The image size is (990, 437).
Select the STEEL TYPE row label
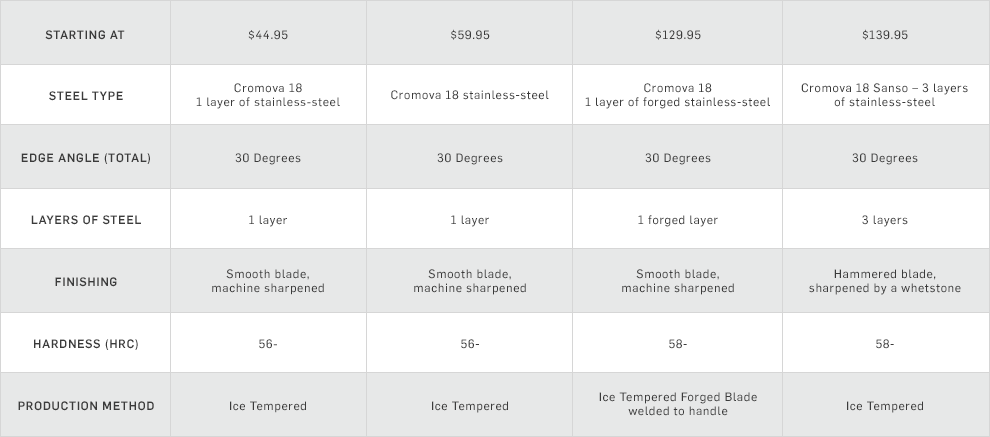[x=86, y=96]
